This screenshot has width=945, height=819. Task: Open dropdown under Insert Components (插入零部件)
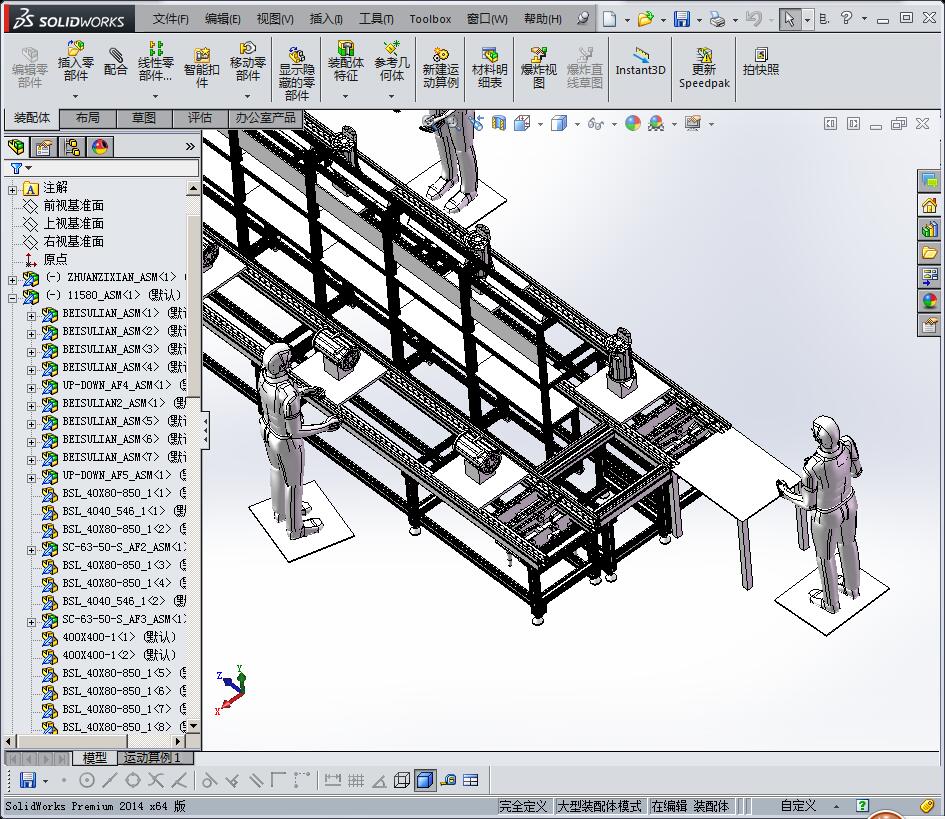[75, 96]
